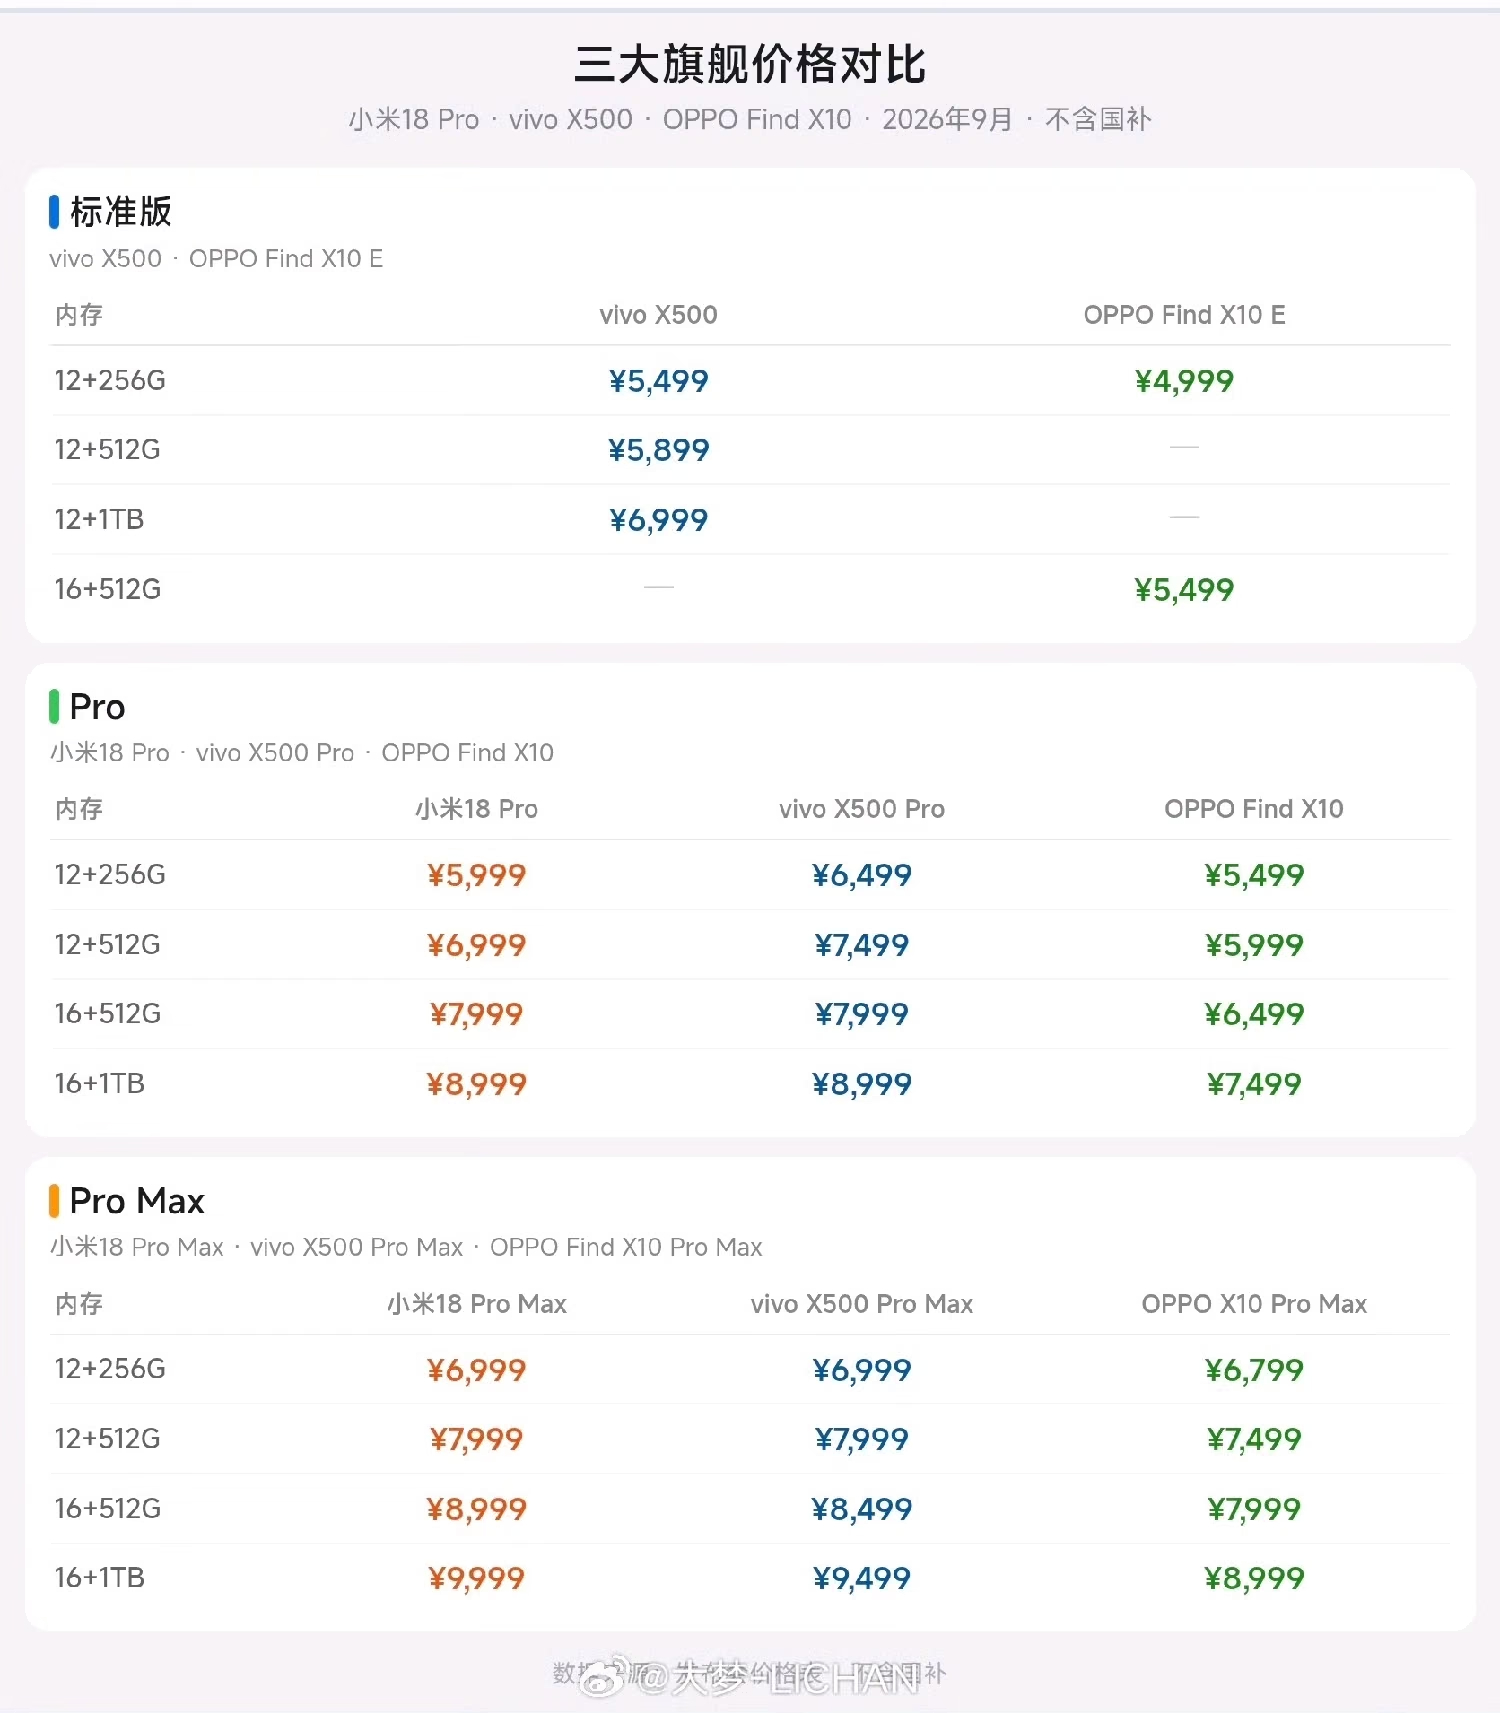Click the 小米18 Pro Max column header
This screenshot has height=1713, width=1500.
[477, 1304]
